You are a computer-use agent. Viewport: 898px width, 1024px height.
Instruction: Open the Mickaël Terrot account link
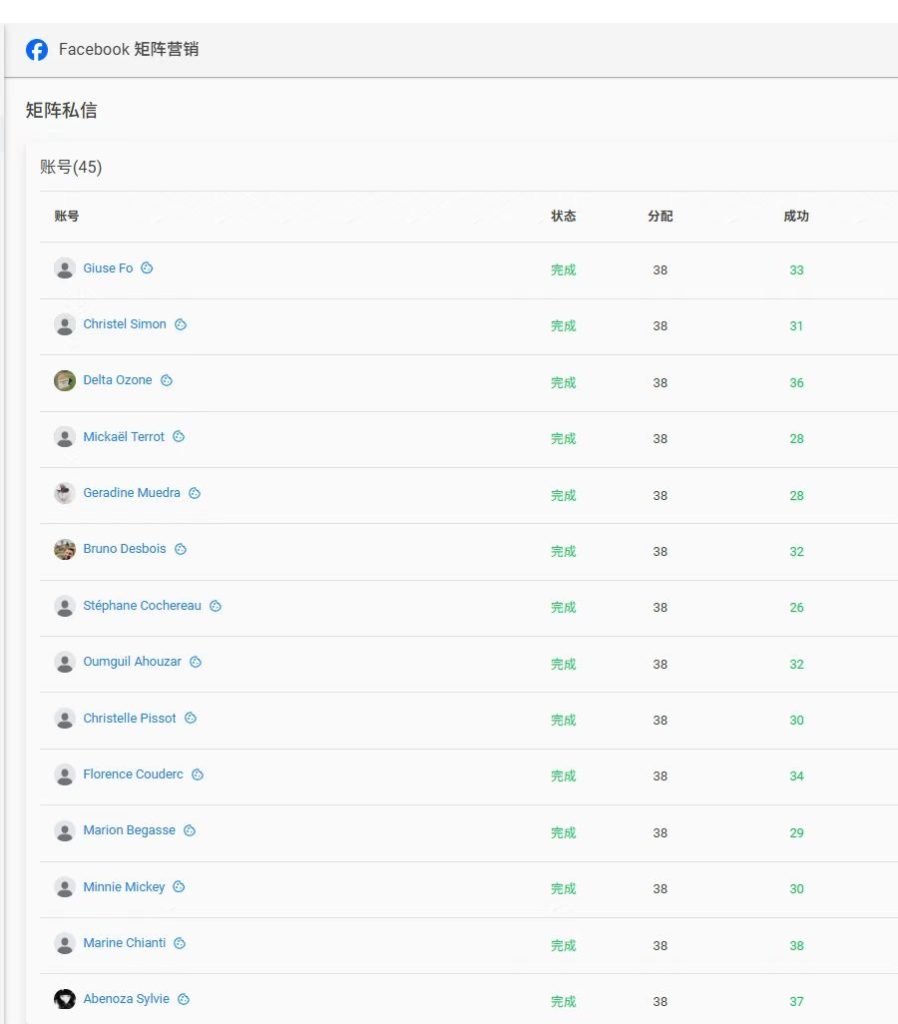click(x=124, y=437)
